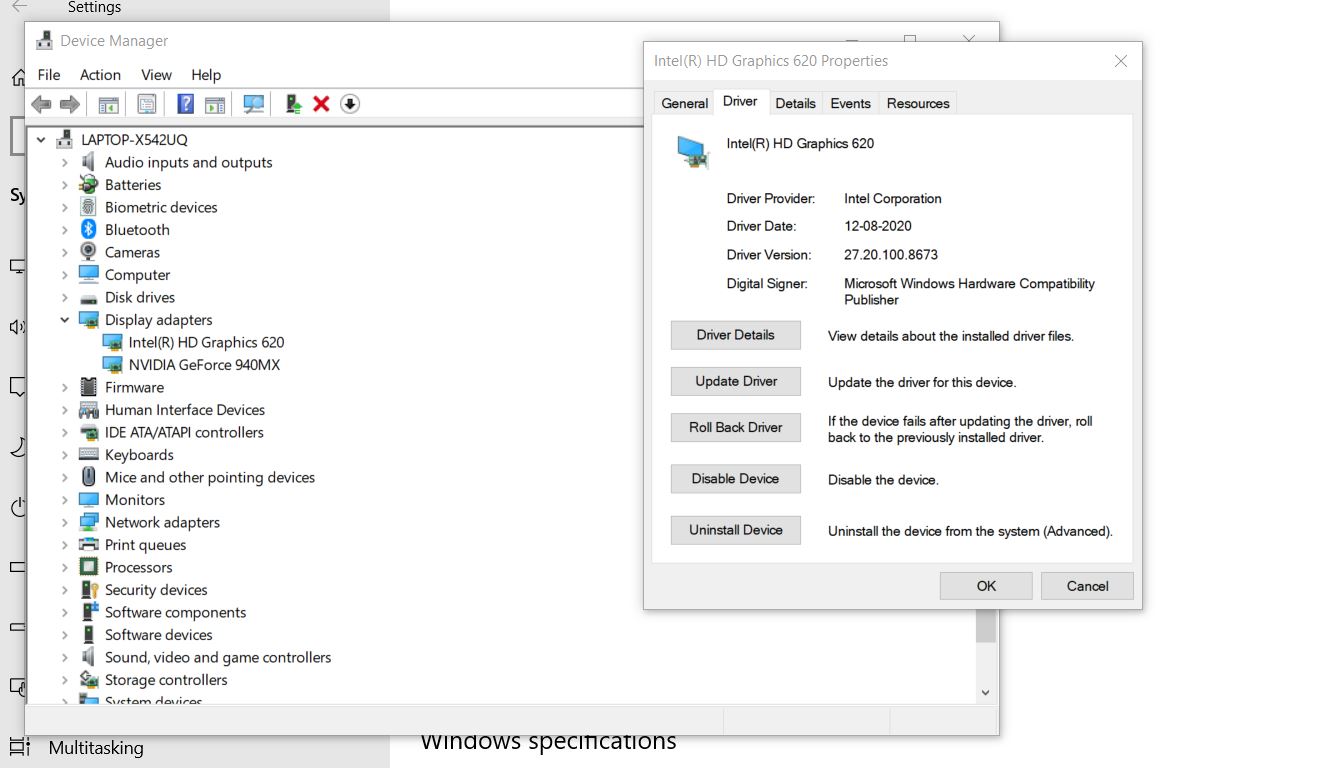This screenshot has height=768, width=1329.
Task: Select the Monitors category icon
Action: point(89,499)
